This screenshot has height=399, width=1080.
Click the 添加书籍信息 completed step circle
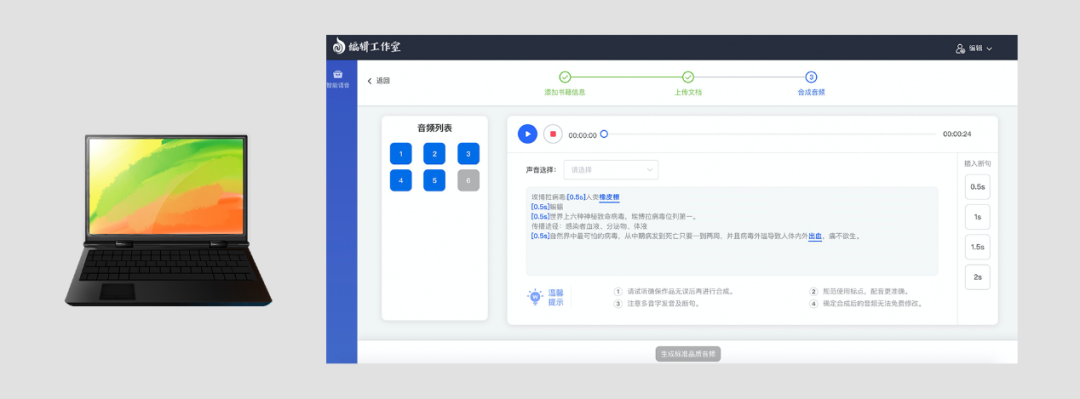pyautogui.click(x=565, y=77)
